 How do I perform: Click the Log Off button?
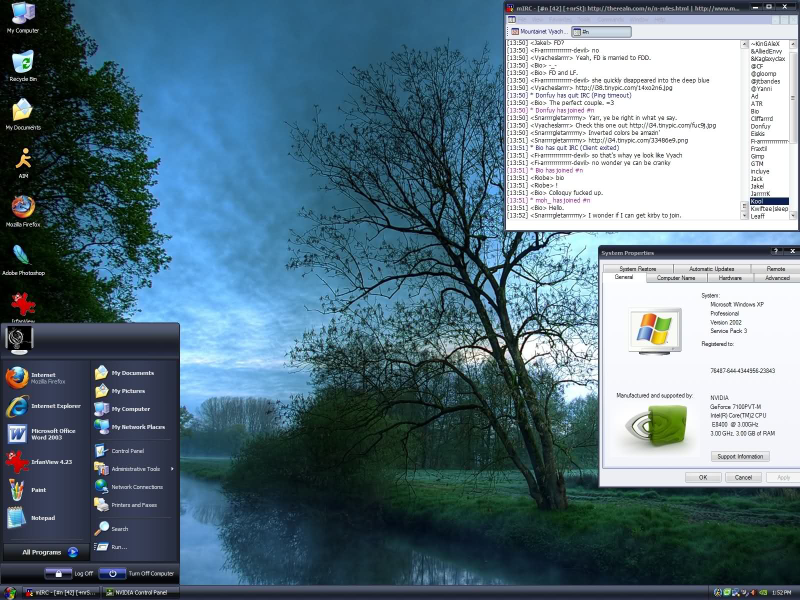click(x=69, y=573)
